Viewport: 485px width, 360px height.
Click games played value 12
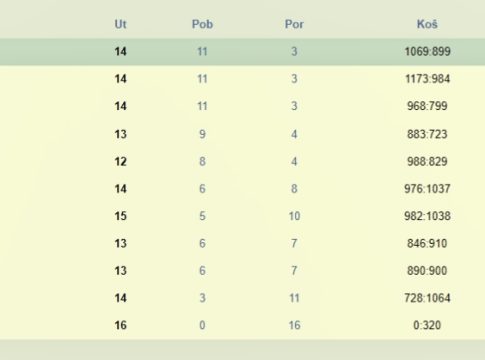tap(120, 161)
